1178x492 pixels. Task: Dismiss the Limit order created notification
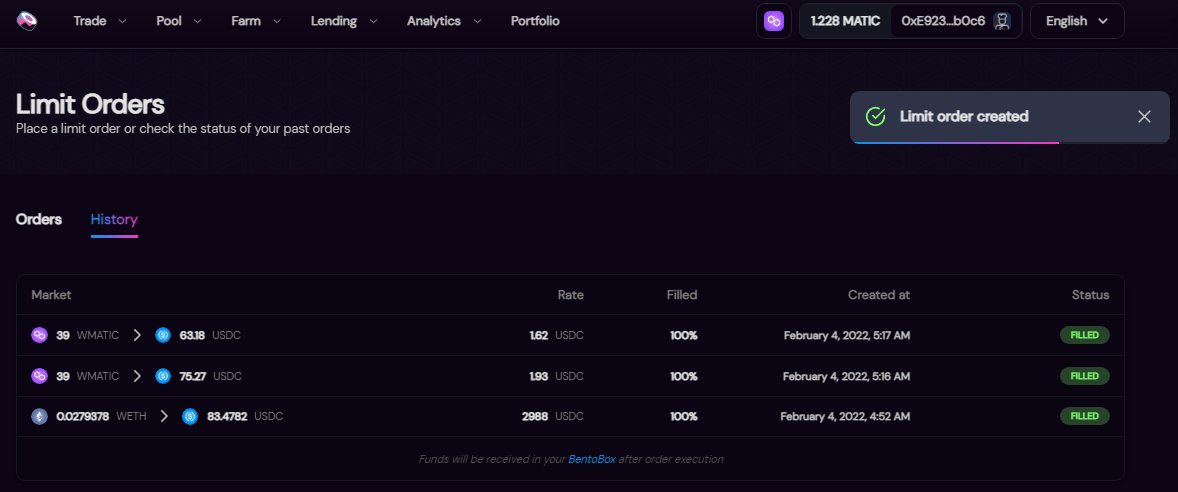[1144, 116]
